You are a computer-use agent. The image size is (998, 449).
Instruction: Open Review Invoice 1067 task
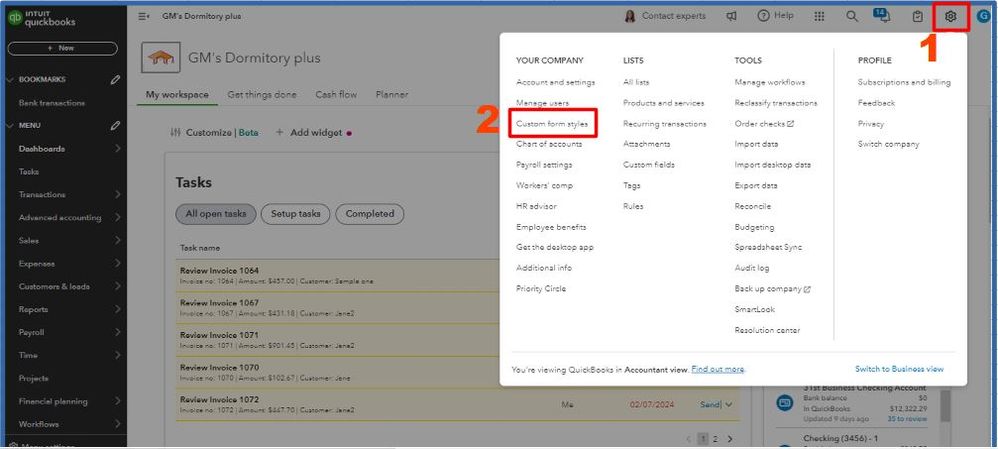[219, 303]
